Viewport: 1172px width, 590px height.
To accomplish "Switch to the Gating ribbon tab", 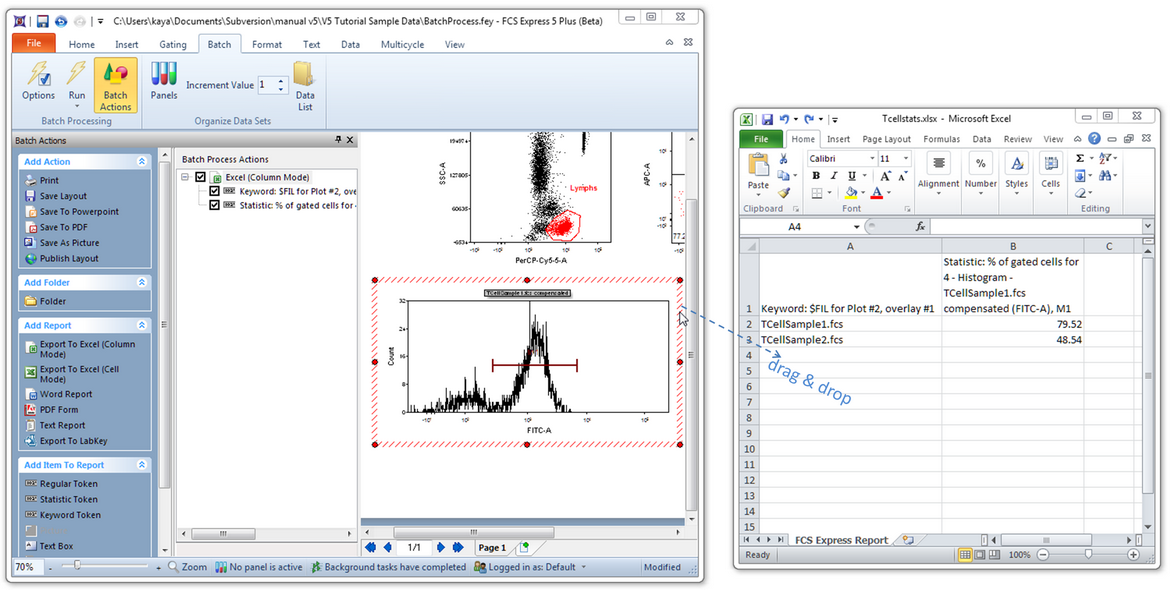I will click(x=173, y=44).
